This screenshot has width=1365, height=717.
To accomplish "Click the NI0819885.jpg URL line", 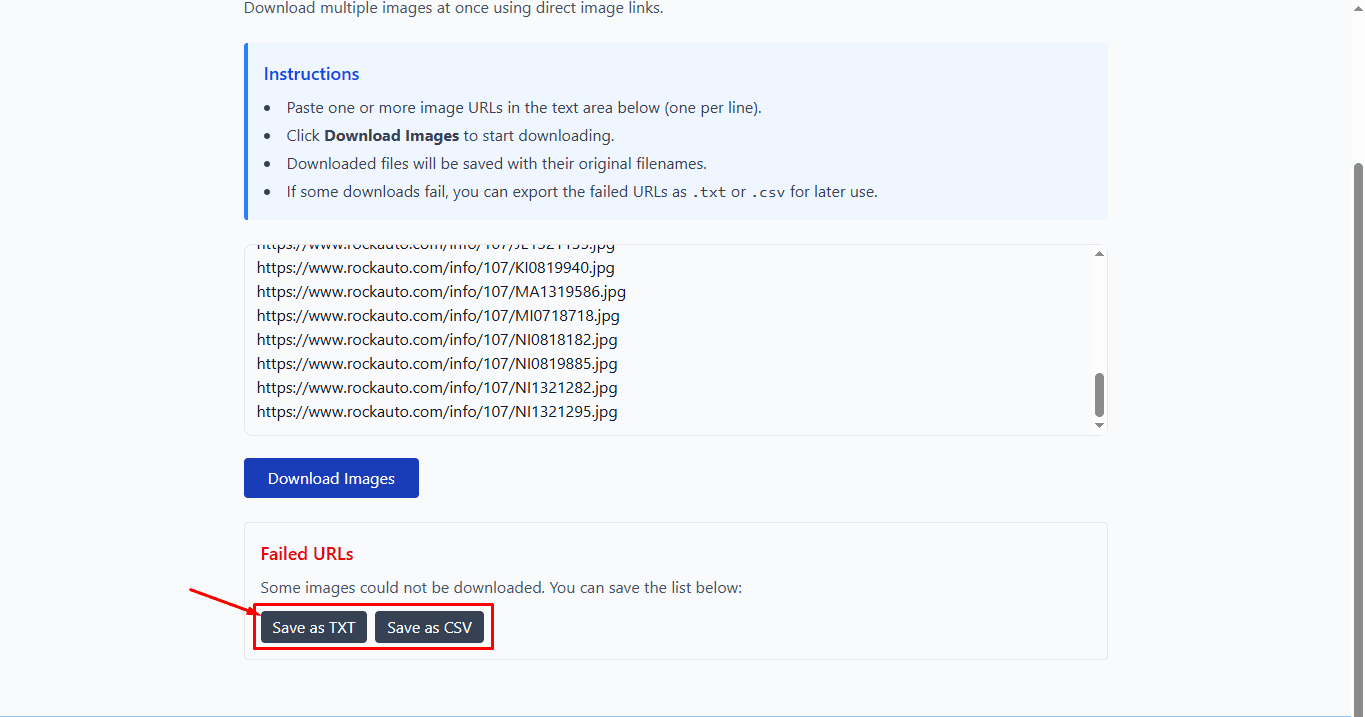I will 437,363.
